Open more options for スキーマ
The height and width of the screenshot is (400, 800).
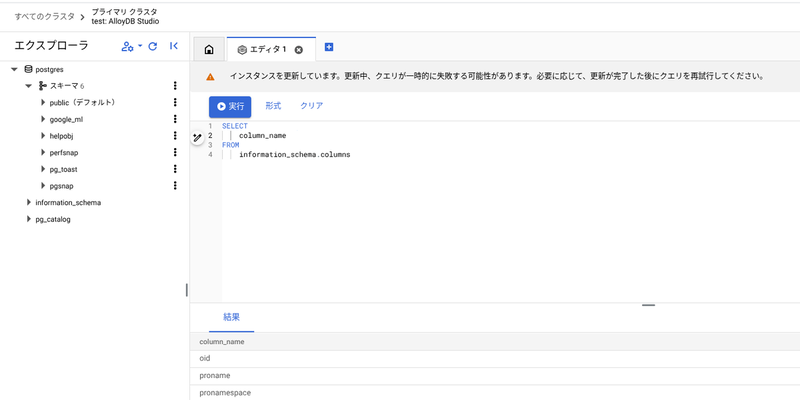pos(175,86)
